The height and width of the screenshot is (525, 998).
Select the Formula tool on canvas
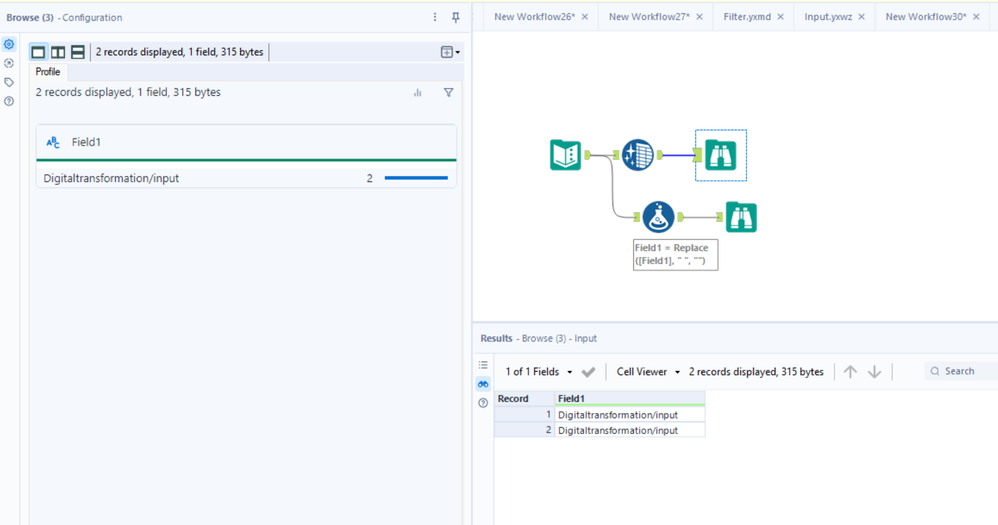[658, 217]
